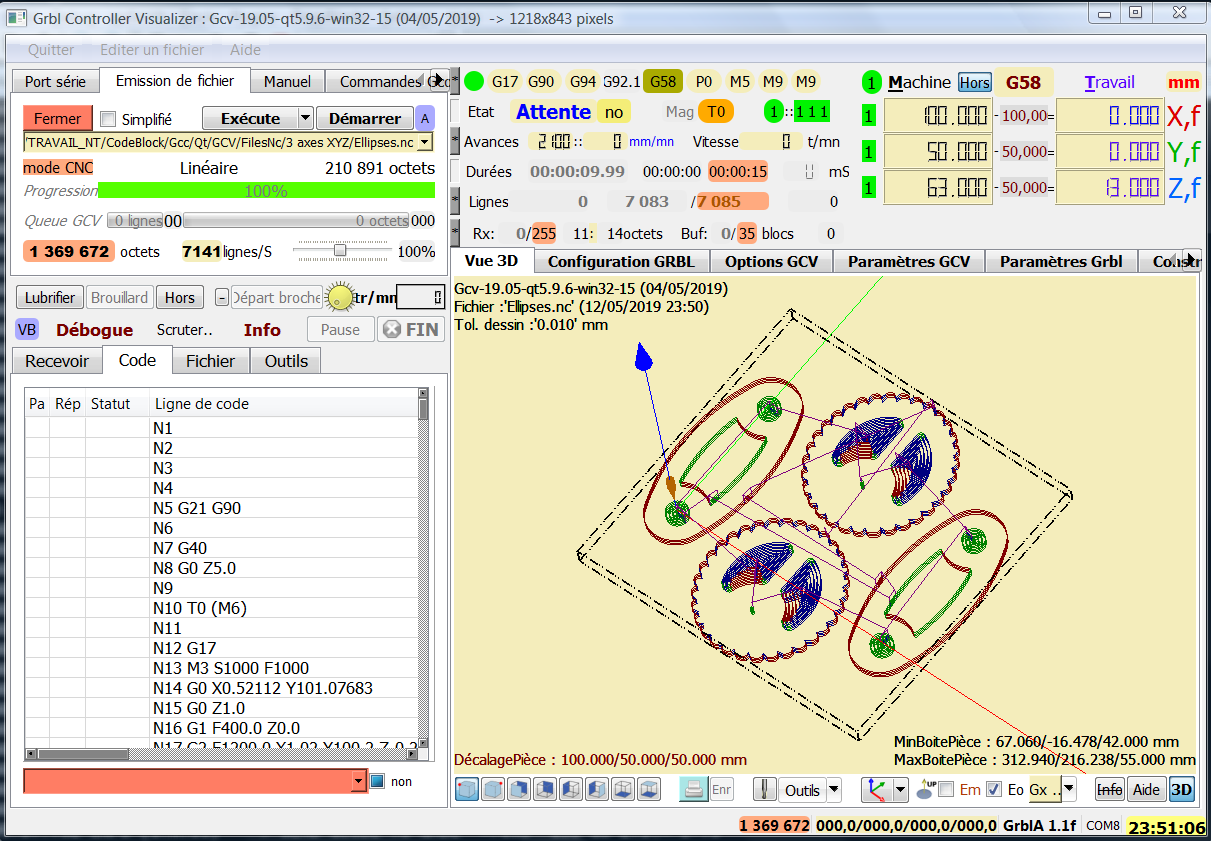Click the Débogue label
The height and width of the screenshot is (841, 1211).
click(x=94, y=330)
